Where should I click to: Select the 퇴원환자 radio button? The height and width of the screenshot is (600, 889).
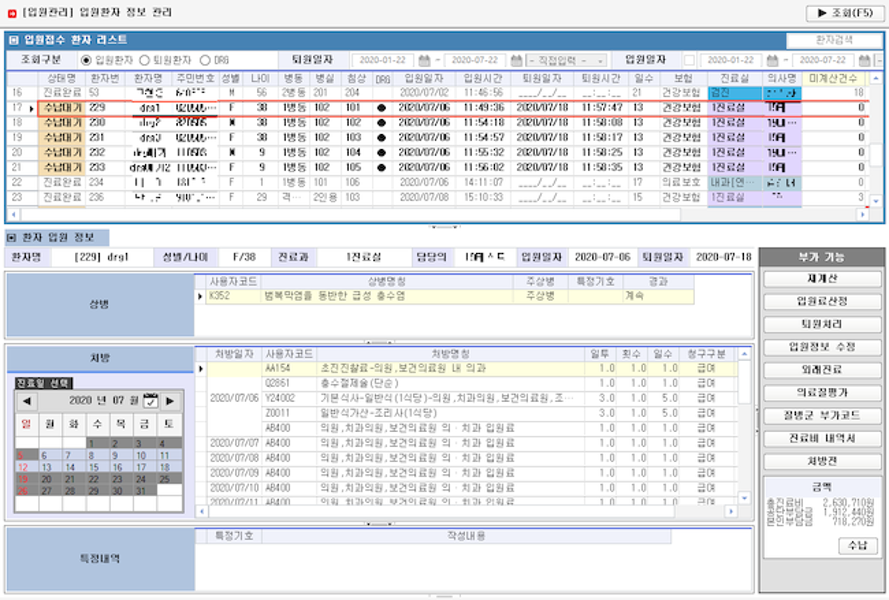click(144, 60)
